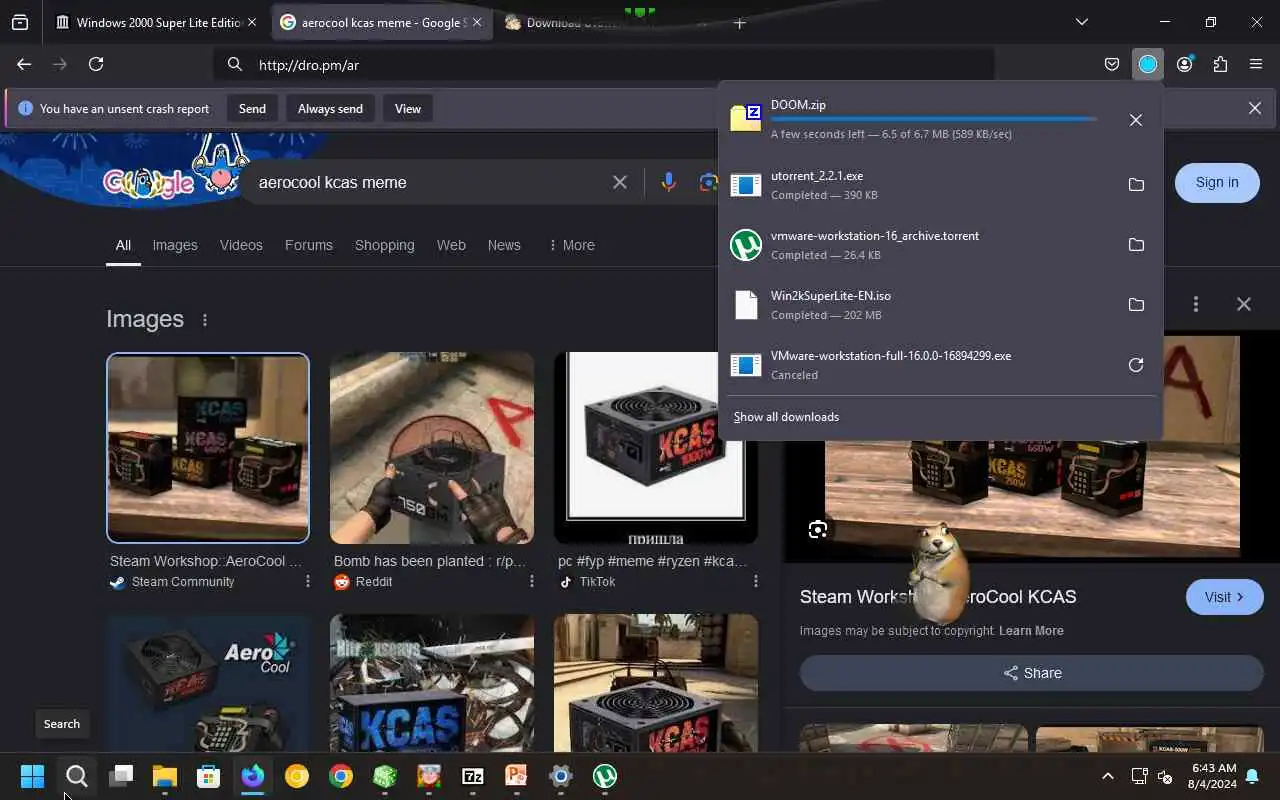Open File Explorer from taskbar

164,776
